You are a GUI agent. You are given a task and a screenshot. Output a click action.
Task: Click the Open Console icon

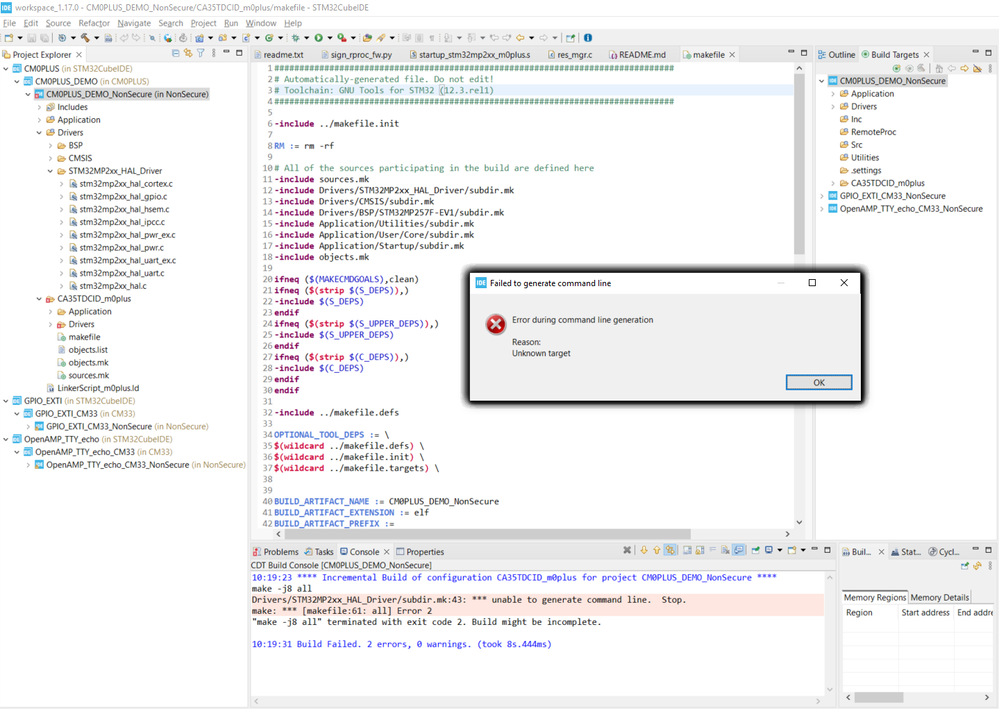coord(792,550)
